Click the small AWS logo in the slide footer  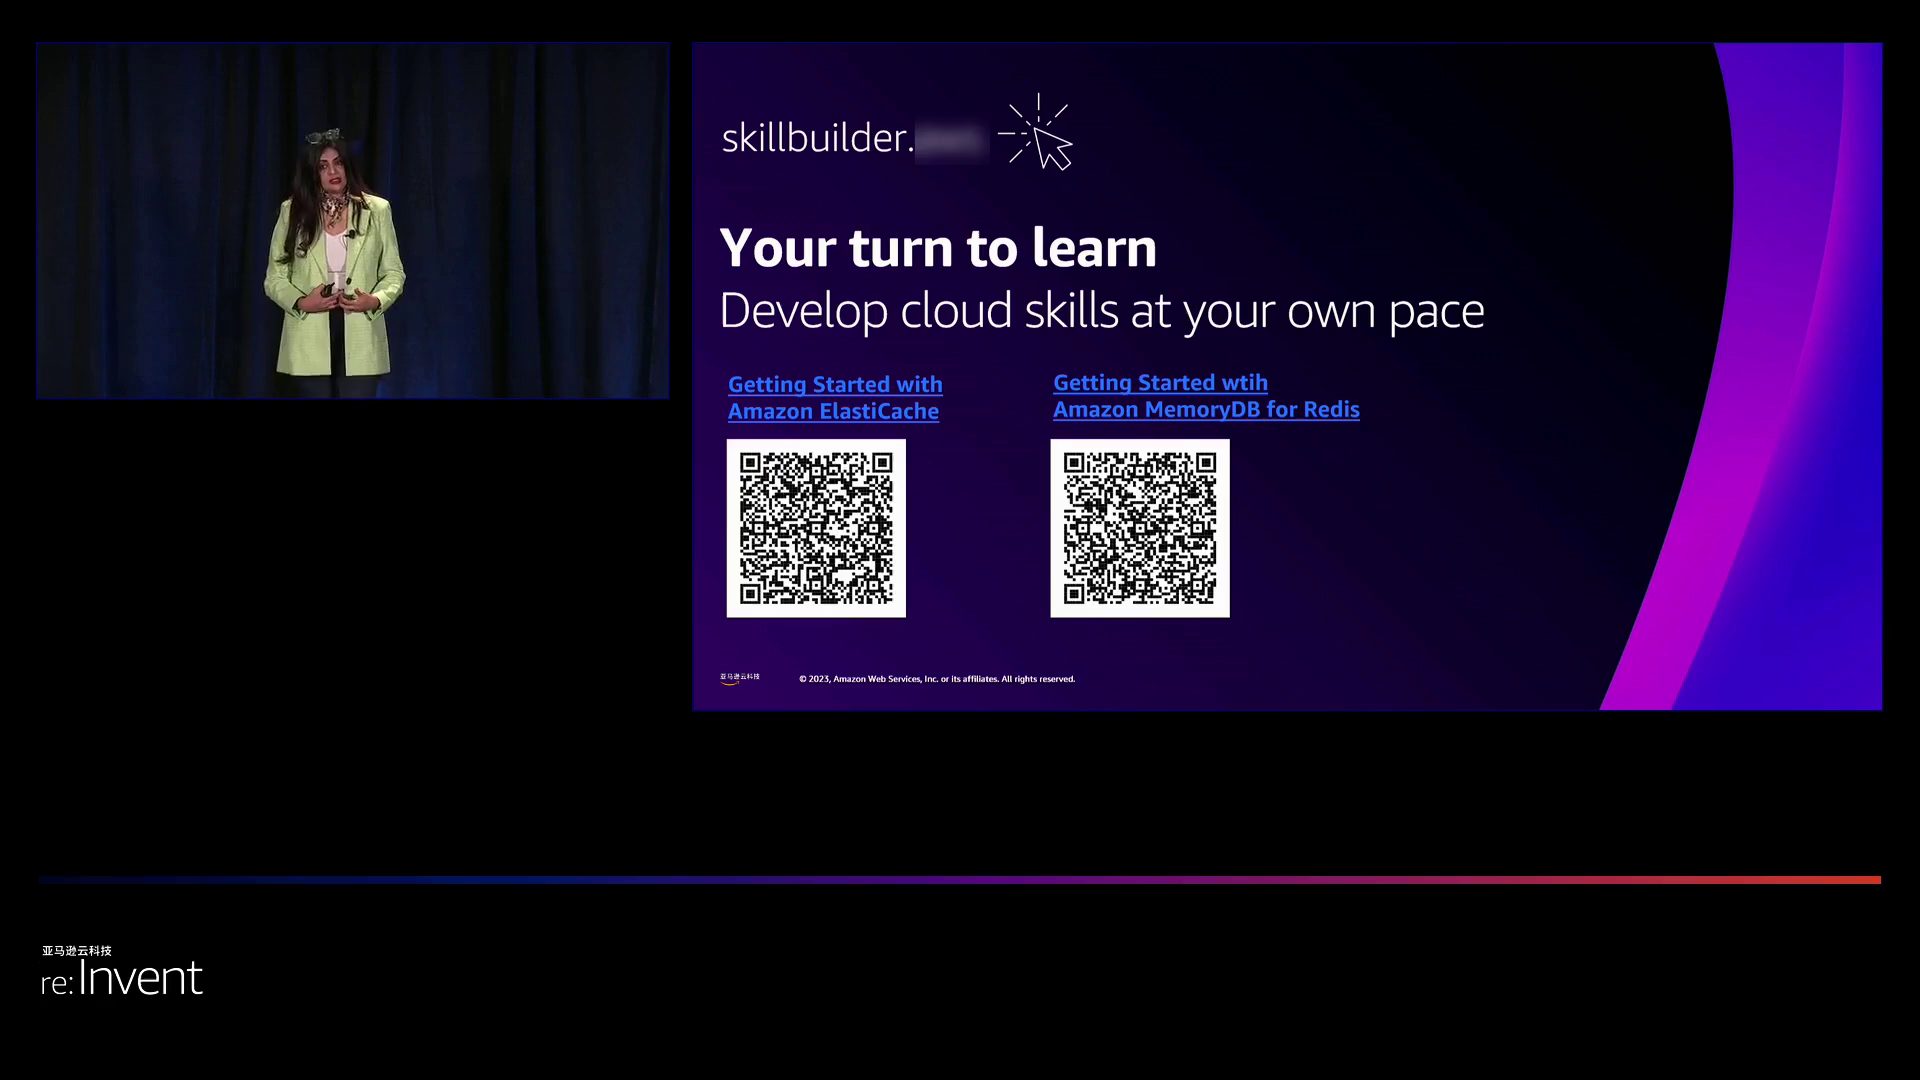740,678
